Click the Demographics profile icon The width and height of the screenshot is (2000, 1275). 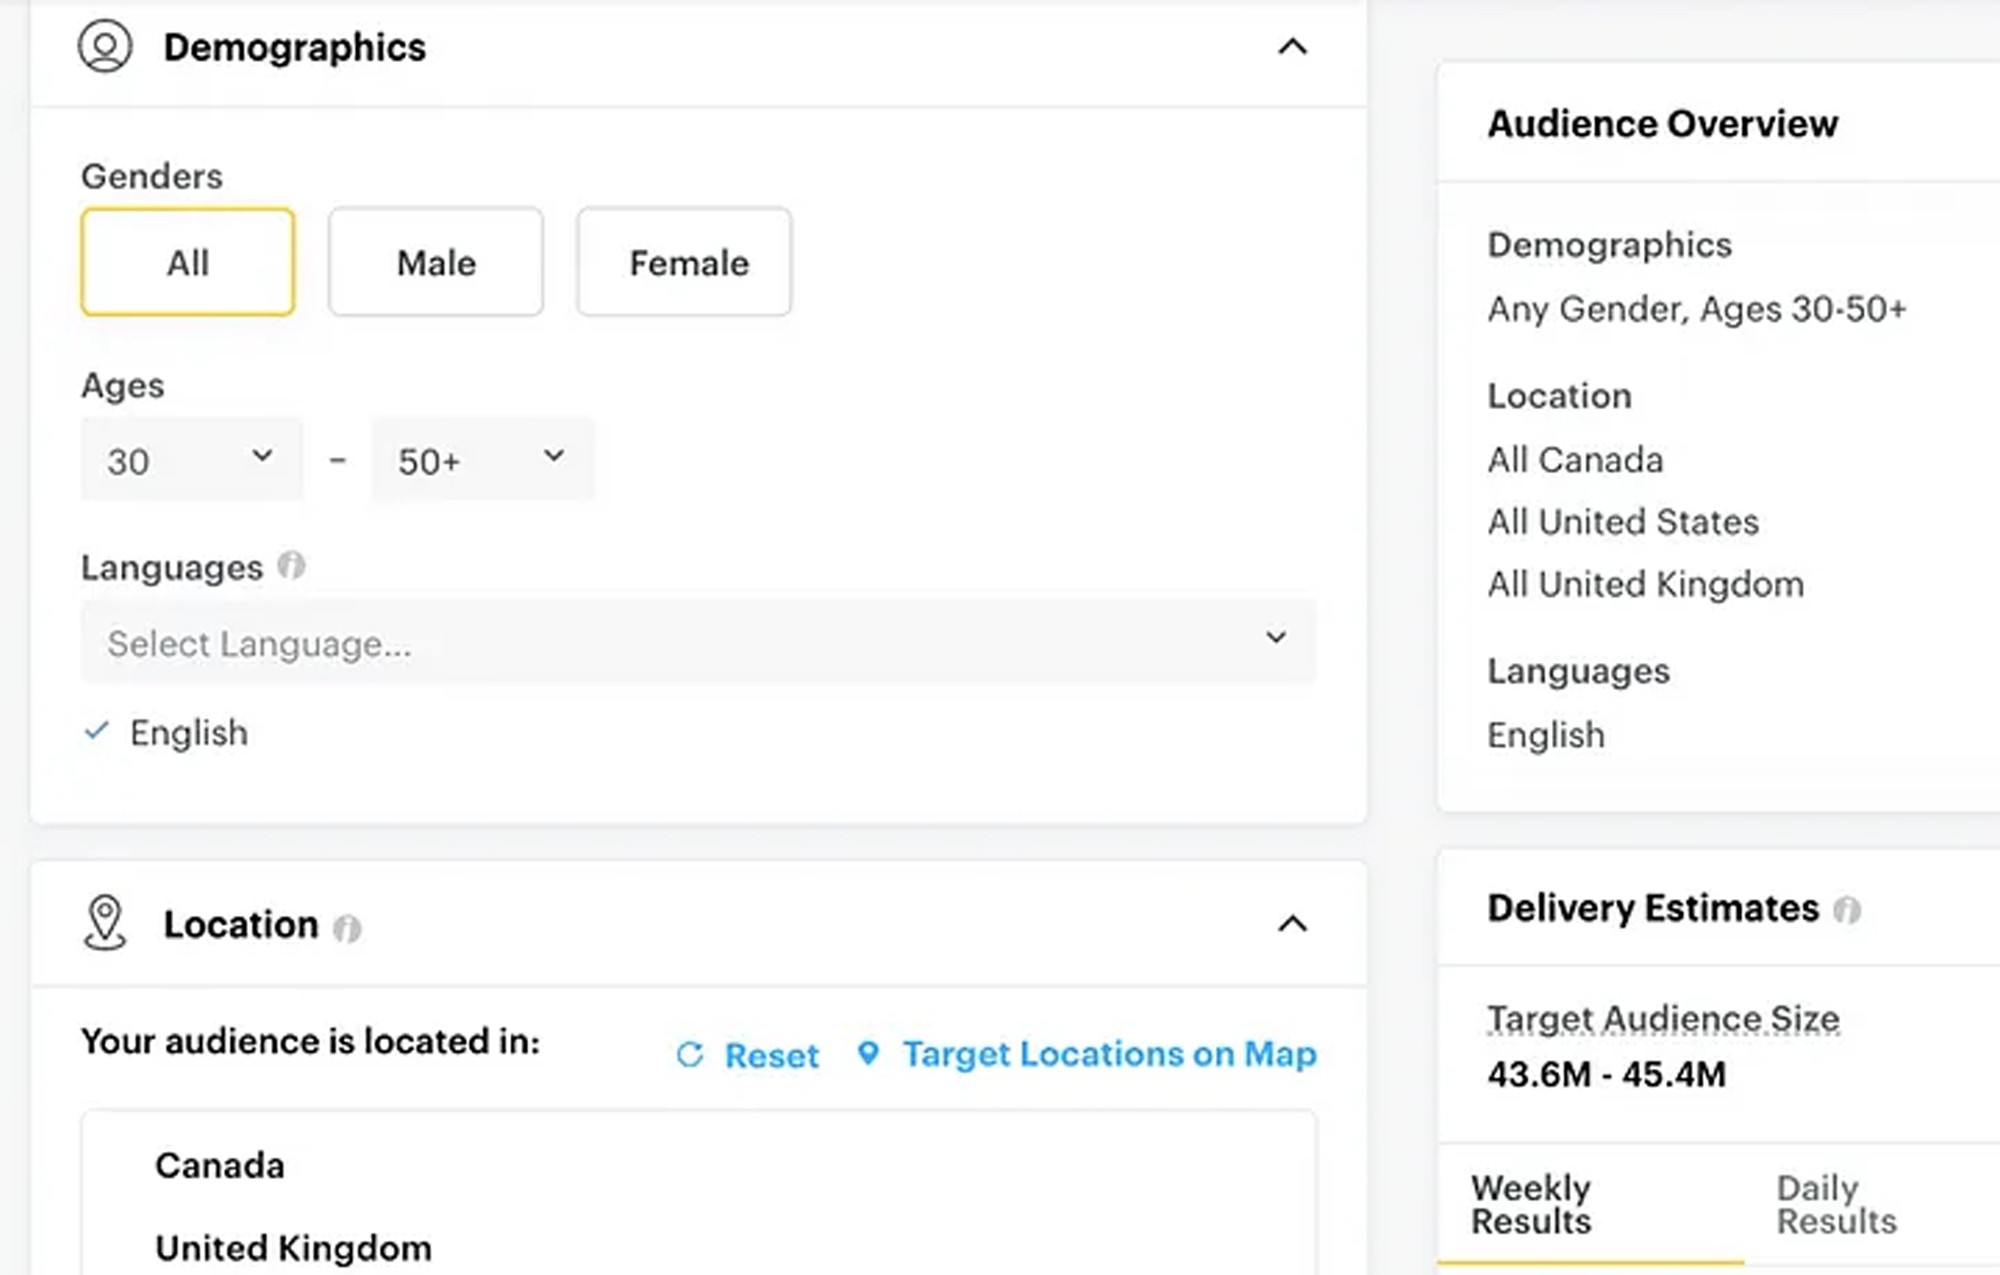point(105,46)
